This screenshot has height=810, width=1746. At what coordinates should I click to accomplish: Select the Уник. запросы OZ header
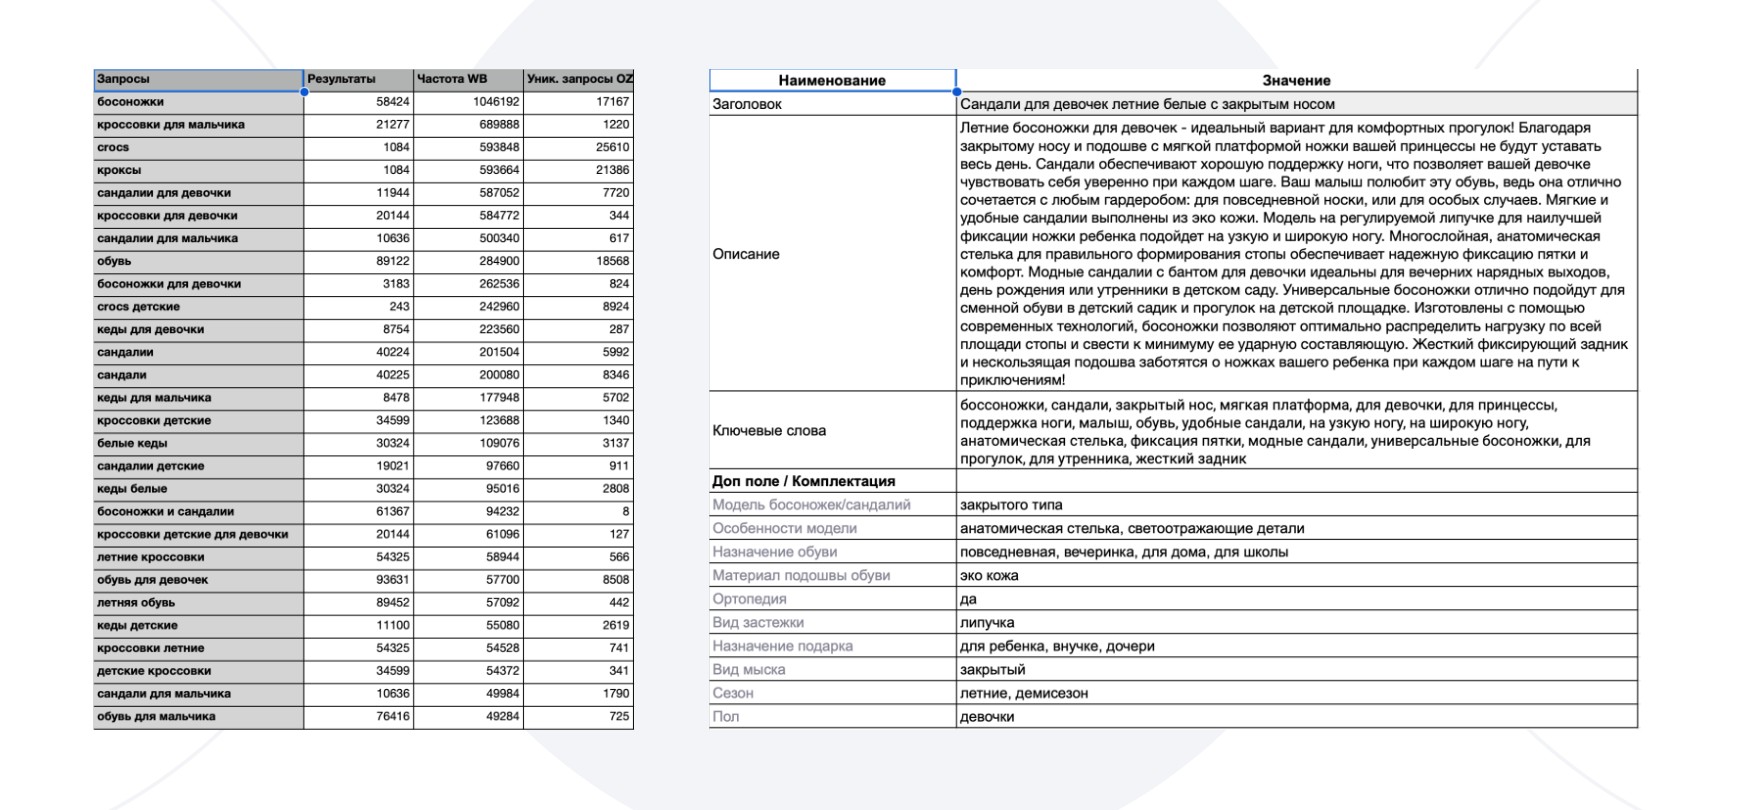point(579,79)
